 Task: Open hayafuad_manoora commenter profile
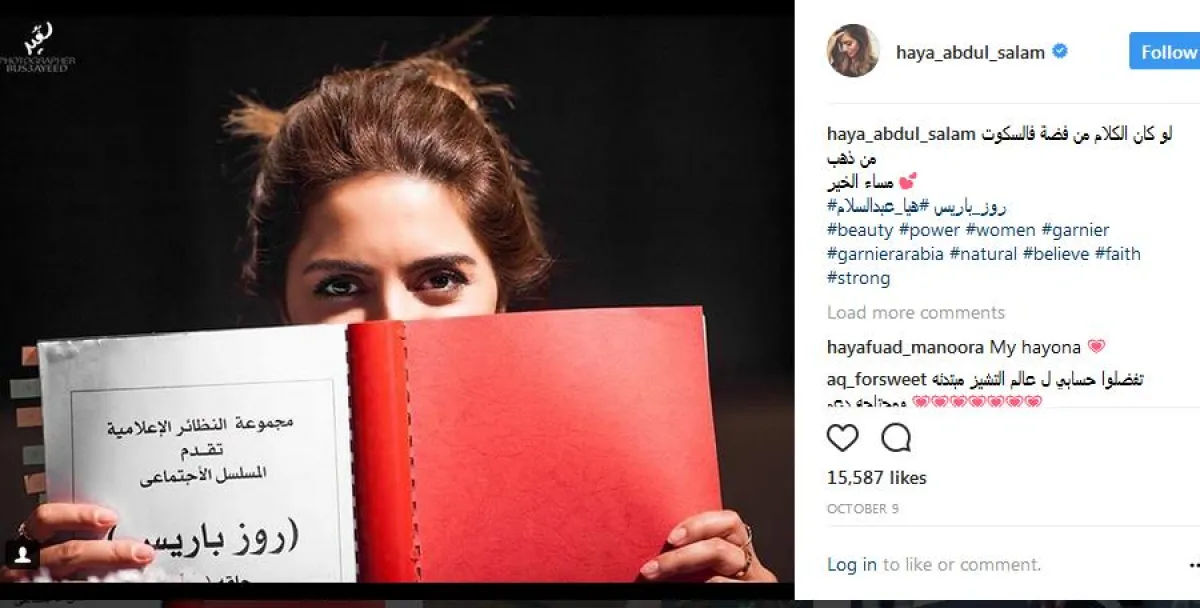(x=906, y=348)
